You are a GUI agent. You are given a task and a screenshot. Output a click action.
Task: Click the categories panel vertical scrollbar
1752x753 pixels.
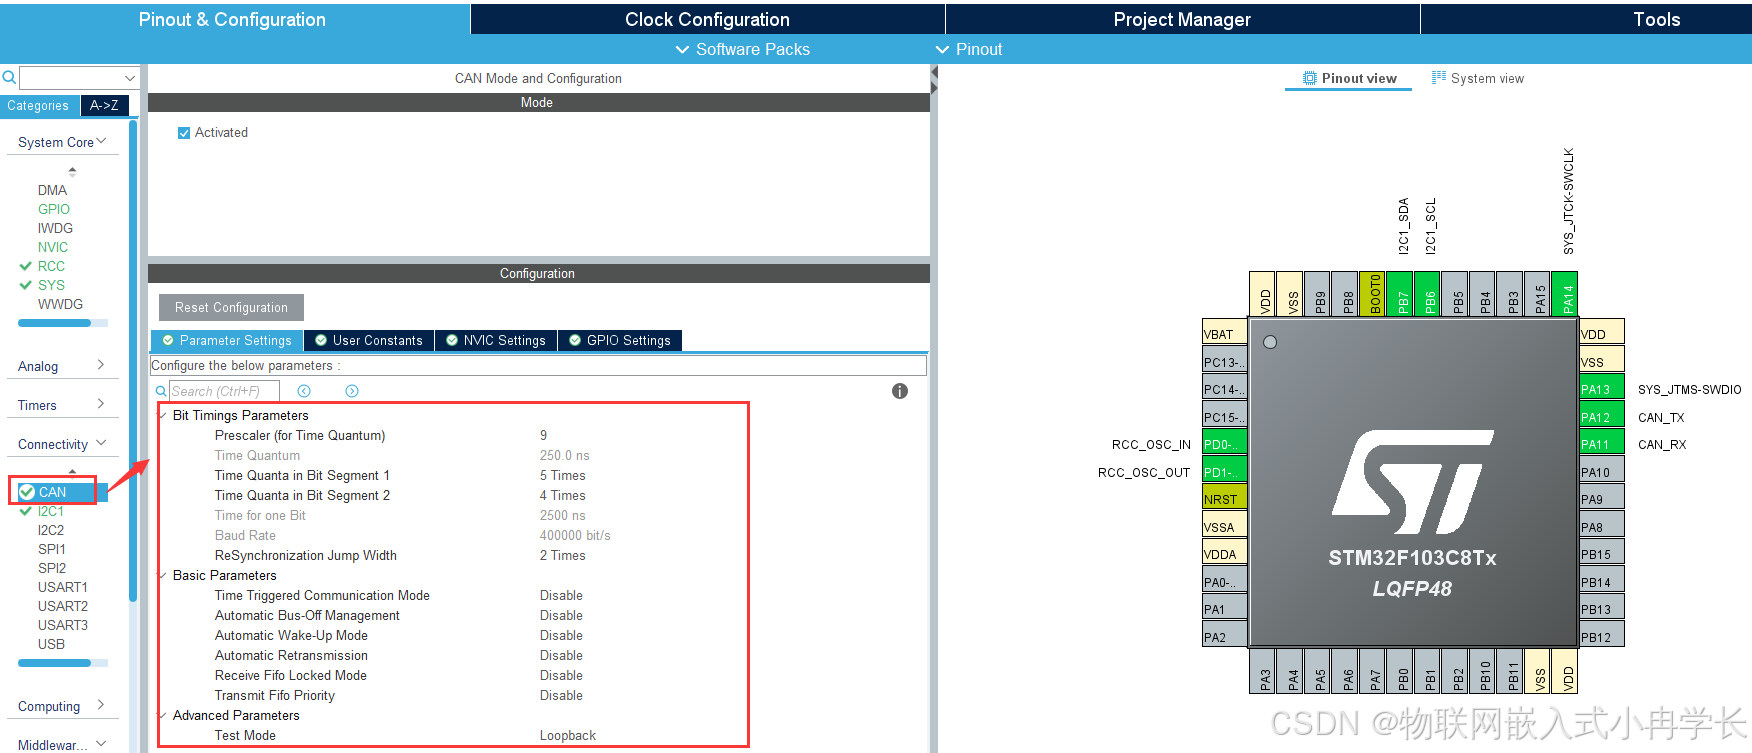point(133,360)
